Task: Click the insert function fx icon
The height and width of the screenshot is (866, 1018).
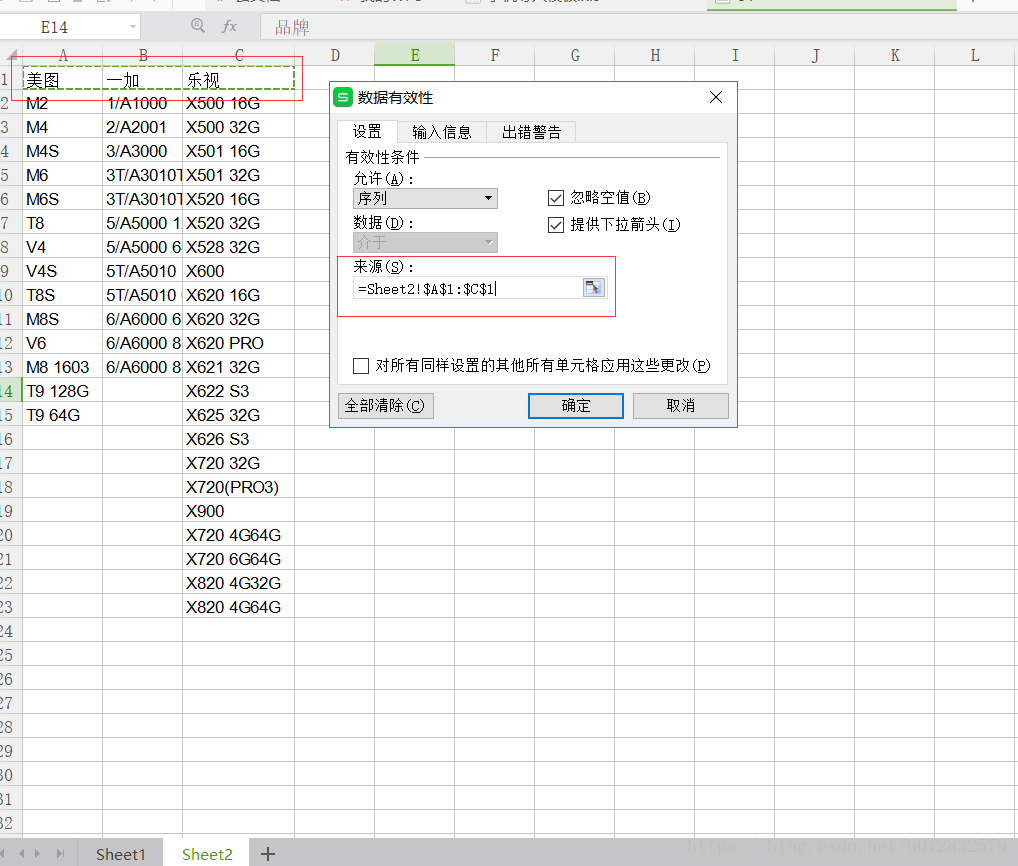Action: (x=229, y=27)
